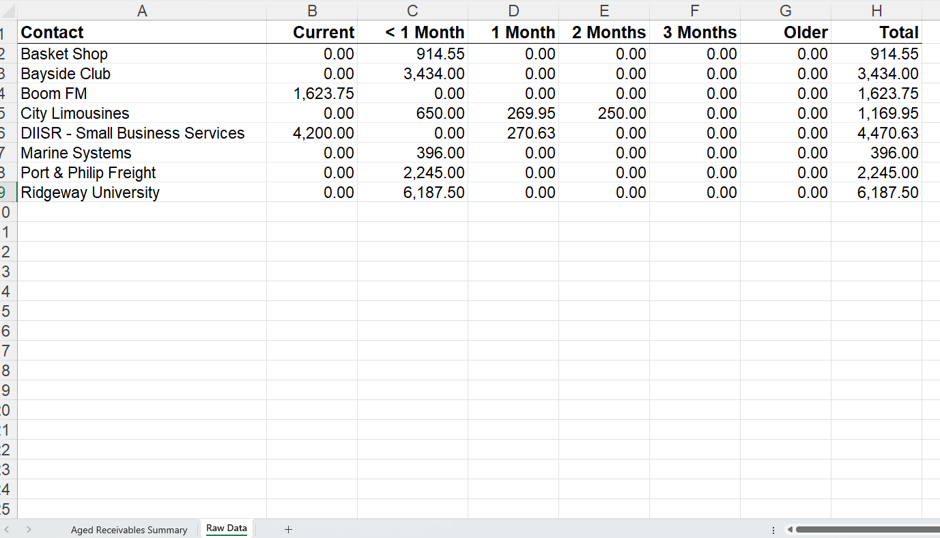Select column D header
This screenshot has height=538, width=940.
pyautogui.click(x=513, y=10)
